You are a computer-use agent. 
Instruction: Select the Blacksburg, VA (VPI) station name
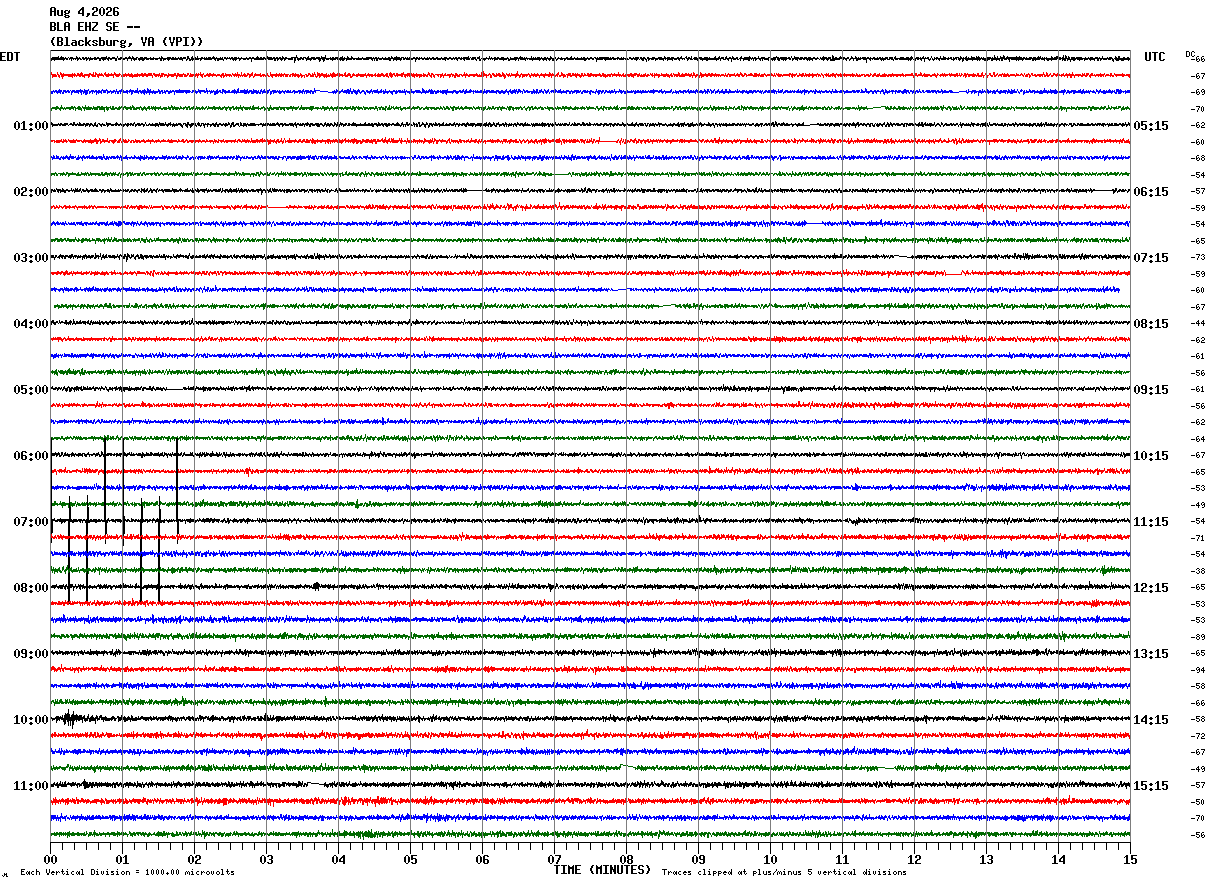127,42
